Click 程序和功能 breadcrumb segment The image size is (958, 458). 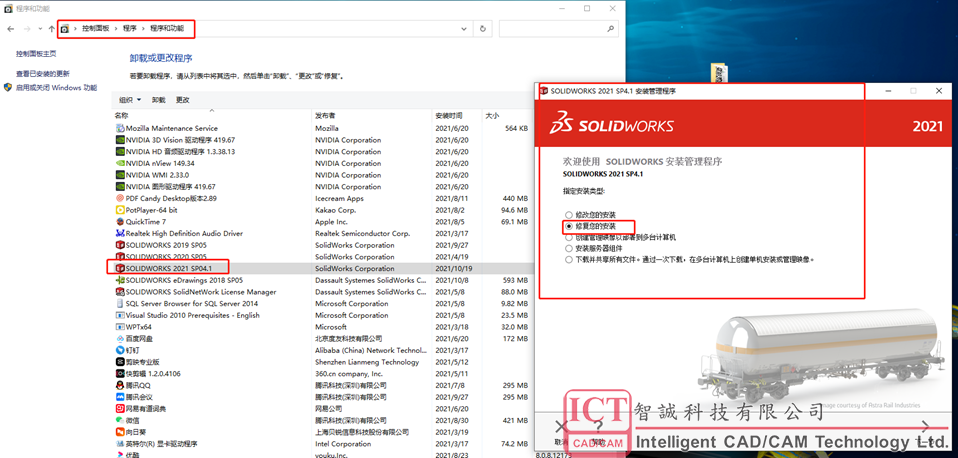(x=167, y=29)
